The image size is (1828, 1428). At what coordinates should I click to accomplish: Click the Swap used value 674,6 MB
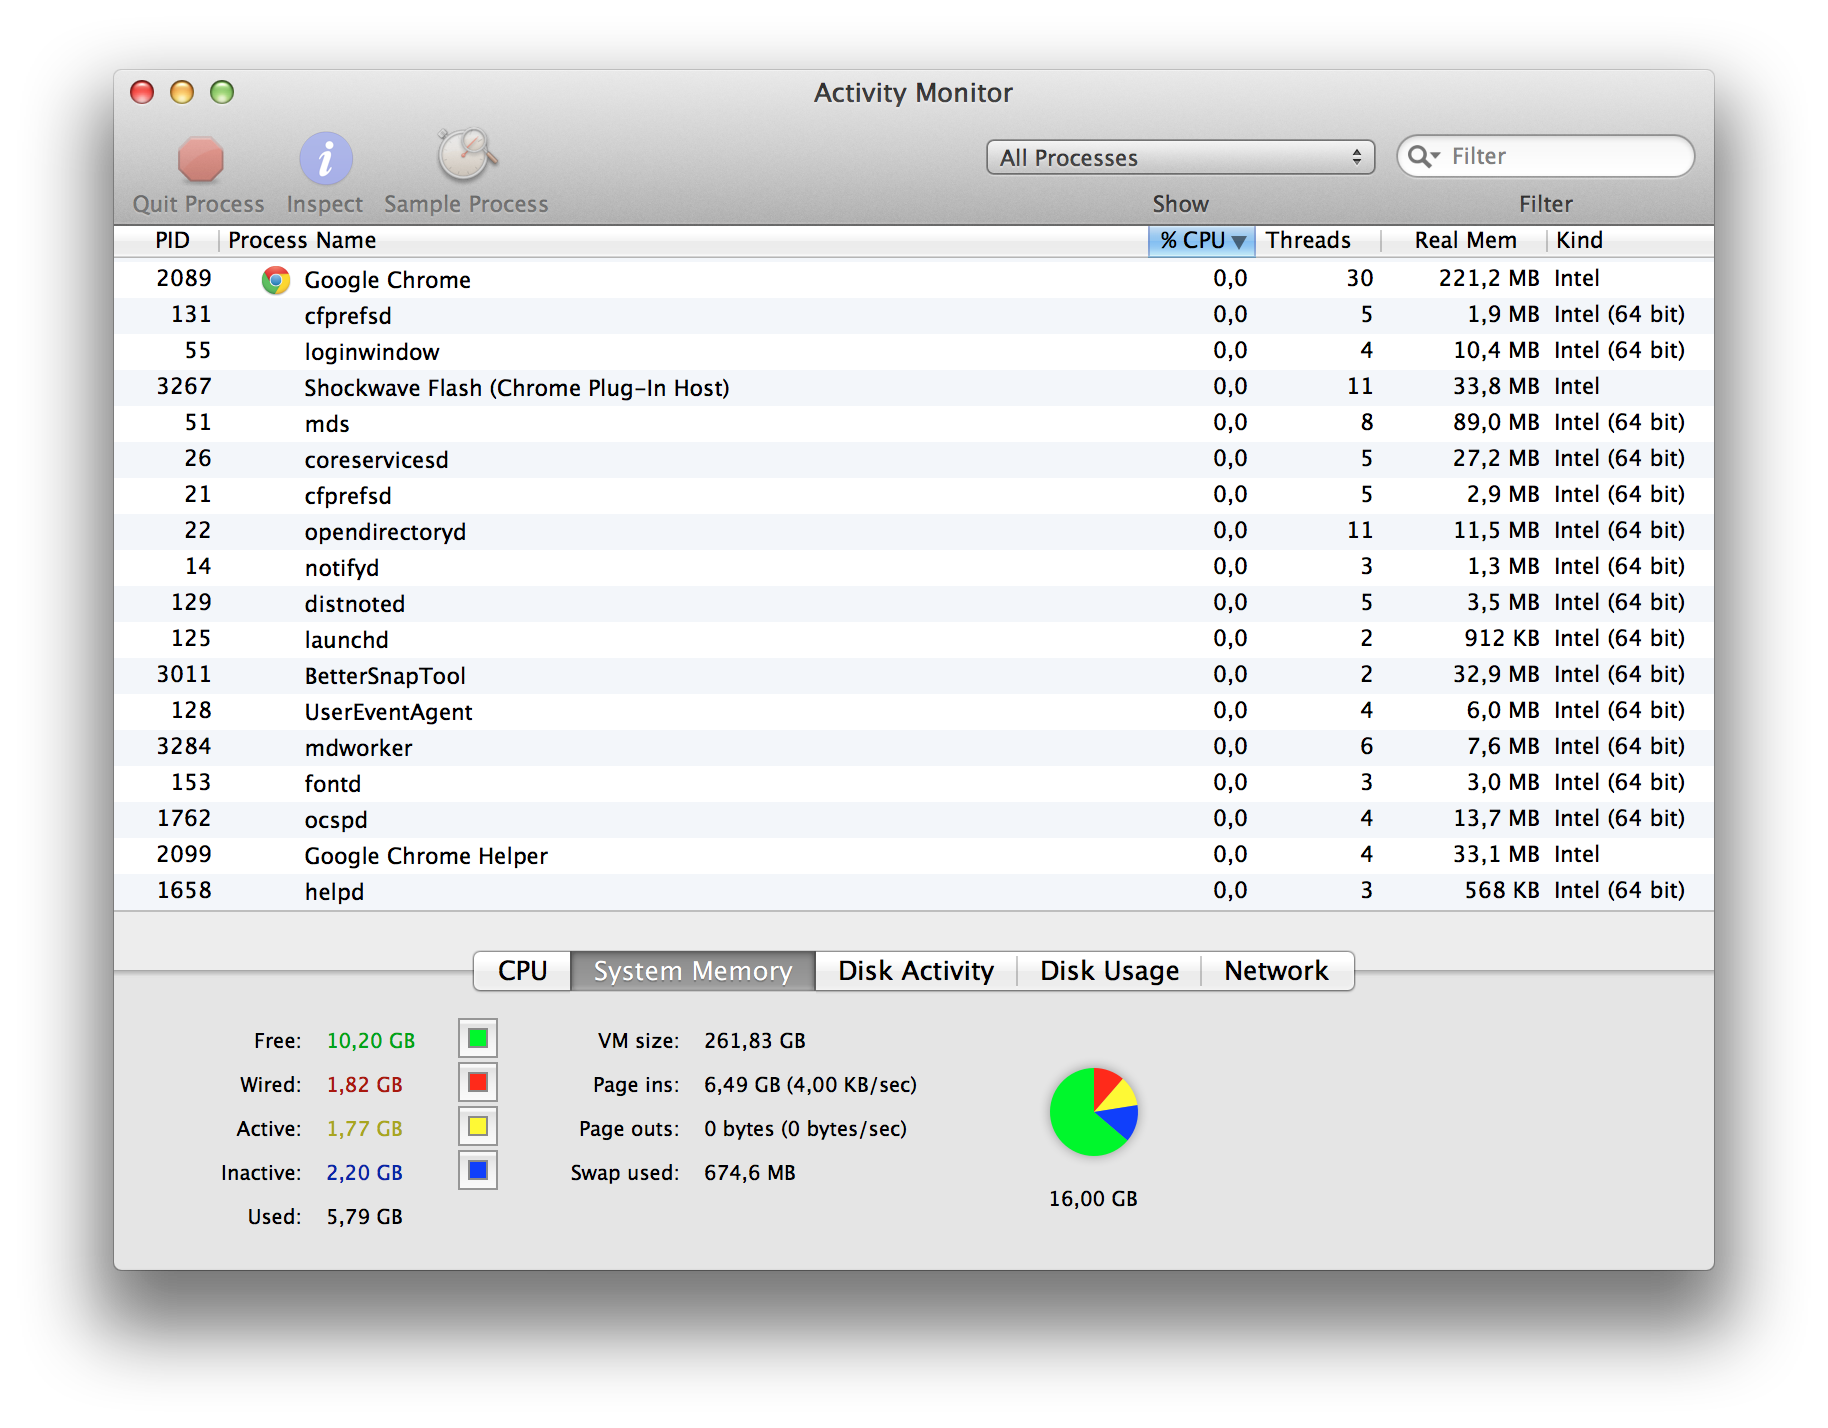pos(750,1173)
